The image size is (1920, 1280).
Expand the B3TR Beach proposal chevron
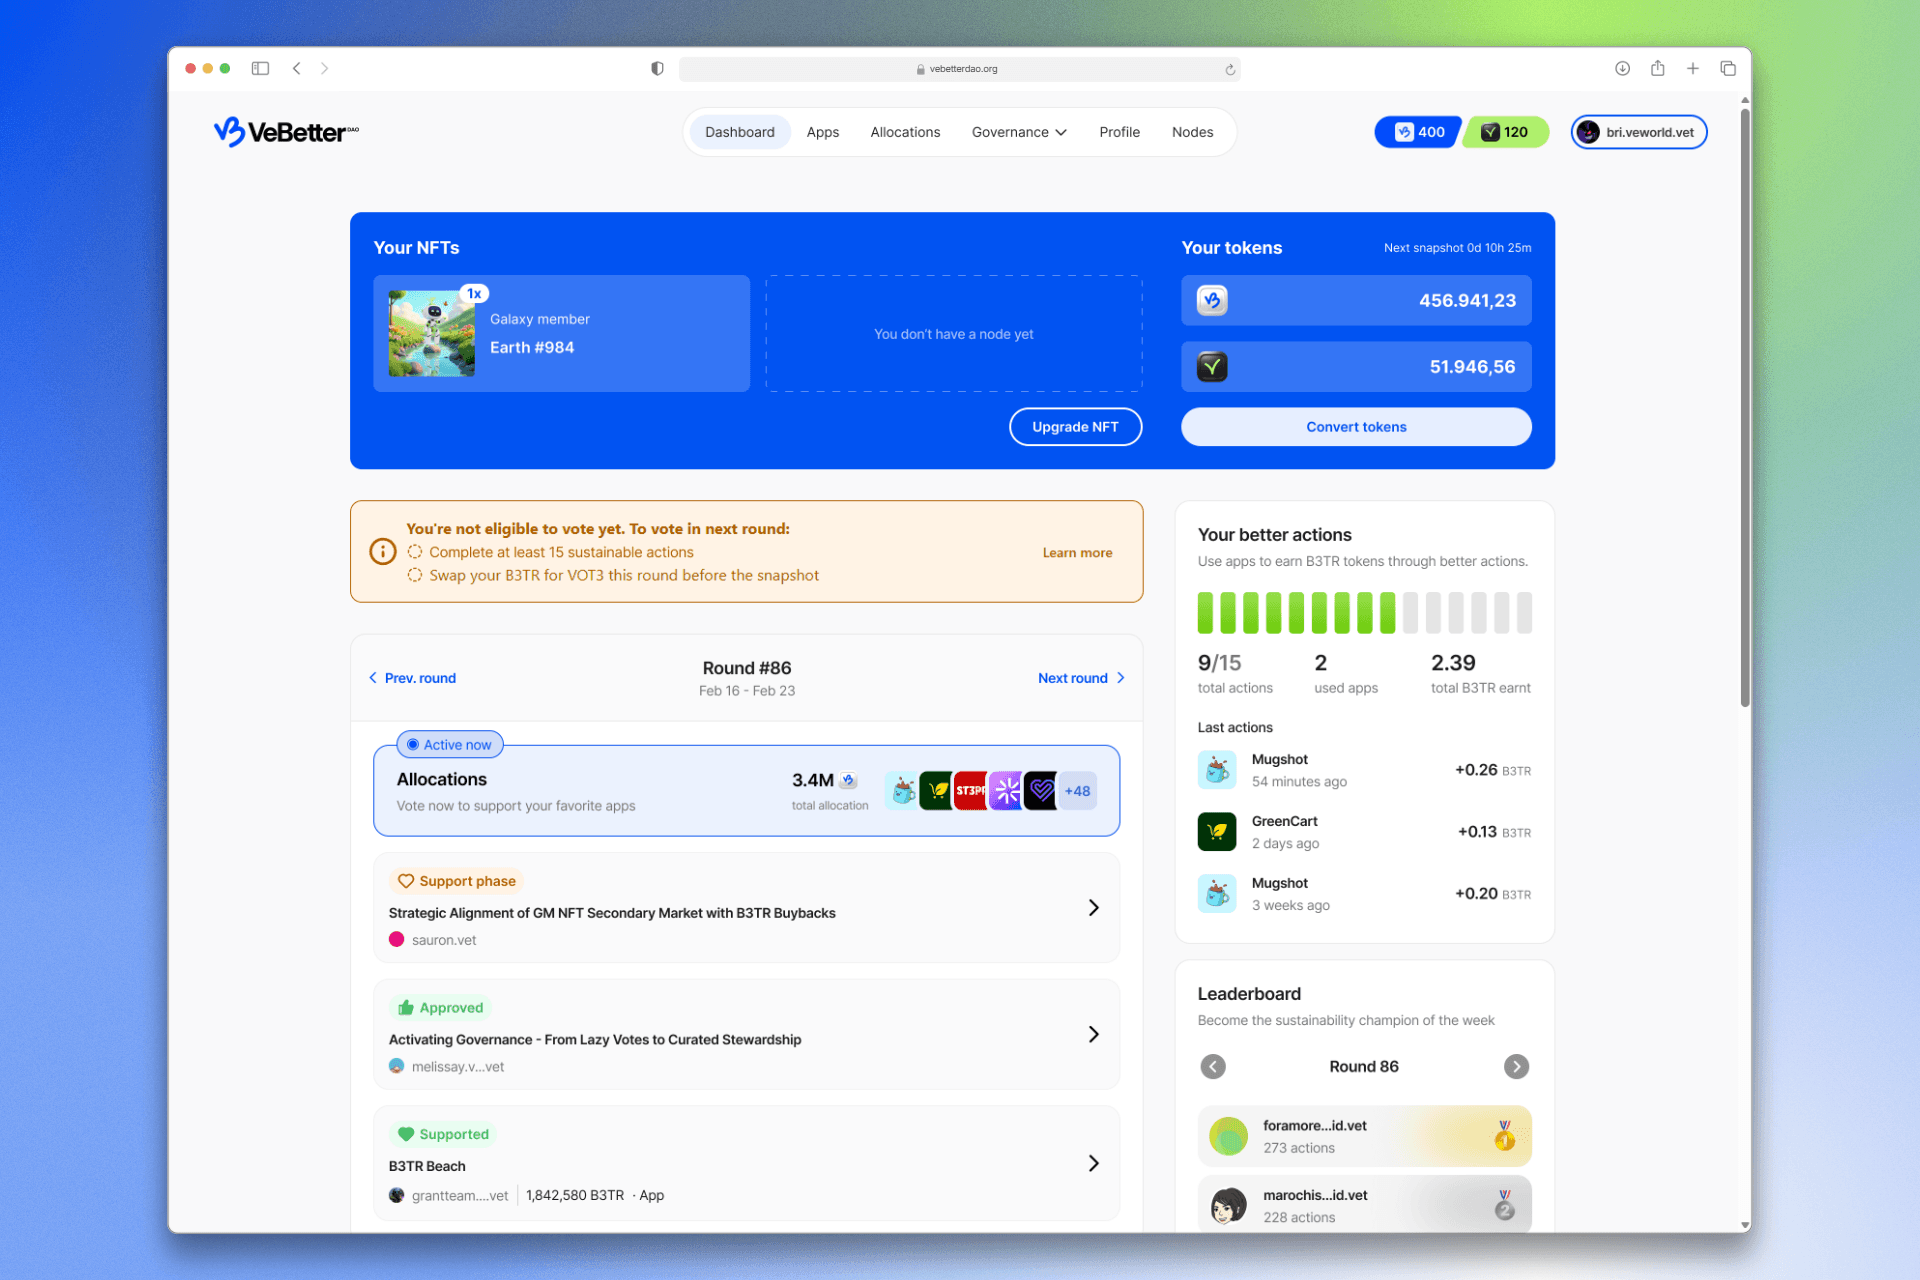(1093, 1163)
